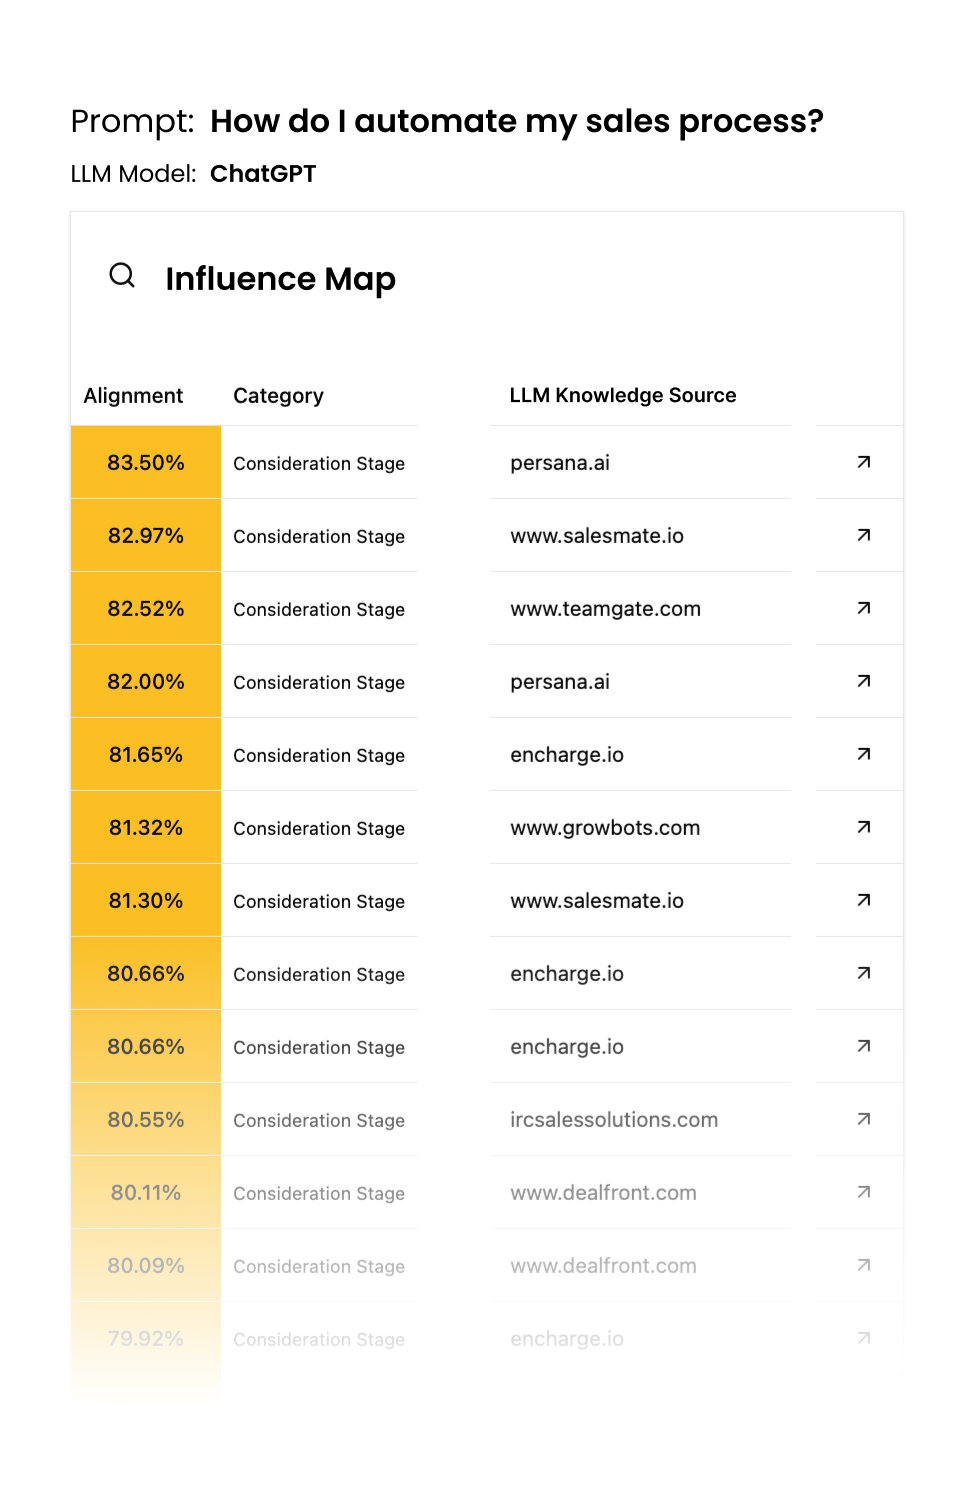The image size is (970, 1512).
Task: Click Consideration Stage in the 82.00% row
Action: (x=319, y=683)
